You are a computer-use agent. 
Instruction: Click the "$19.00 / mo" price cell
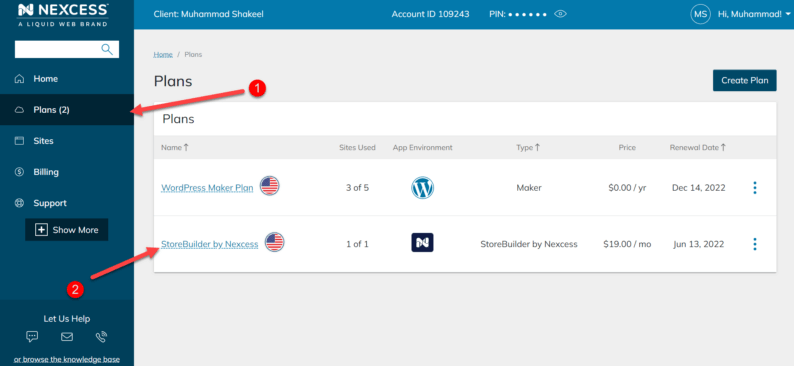(x=627, y=244)
